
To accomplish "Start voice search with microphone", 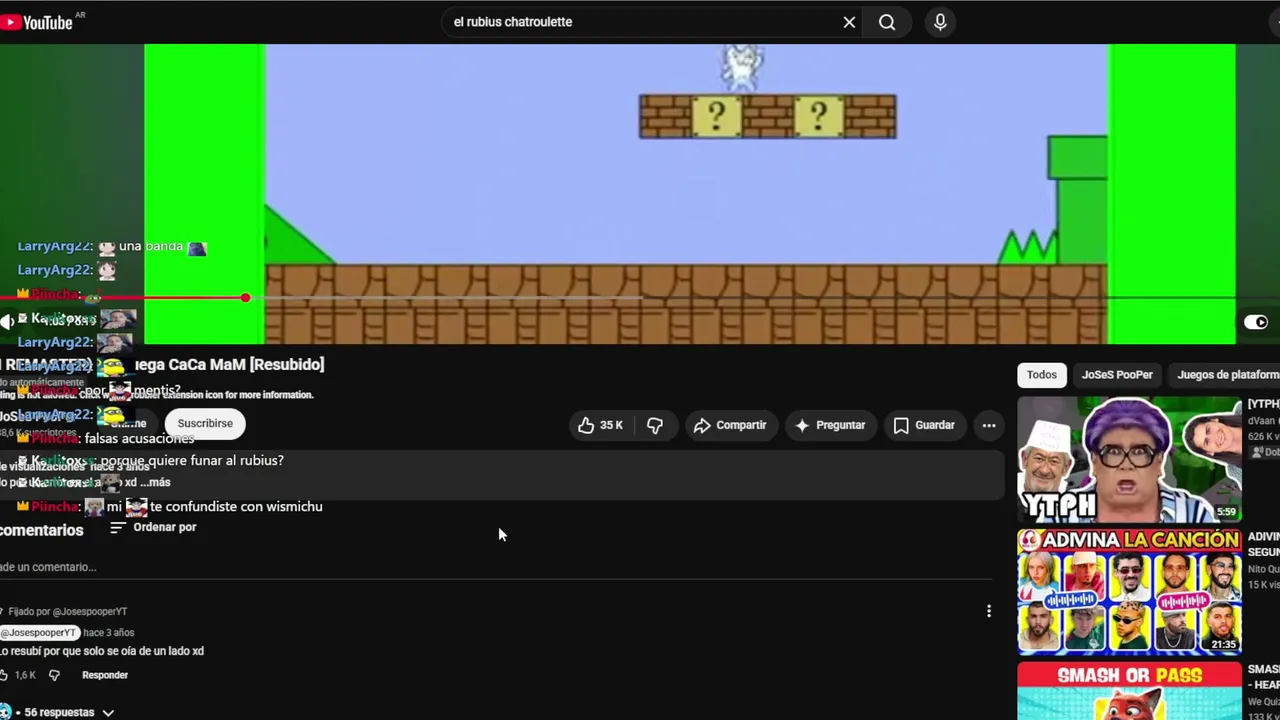I will [x=940, y=22].
